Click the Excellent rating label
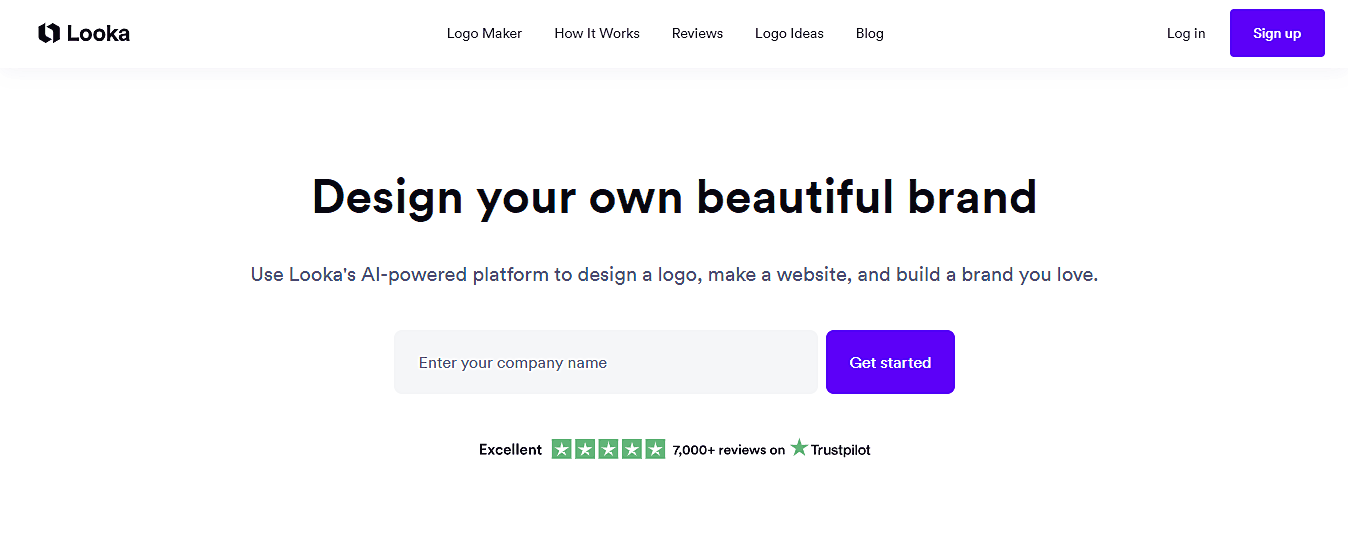The height and width of the screenshot is (553, 1348). [510, 450]
